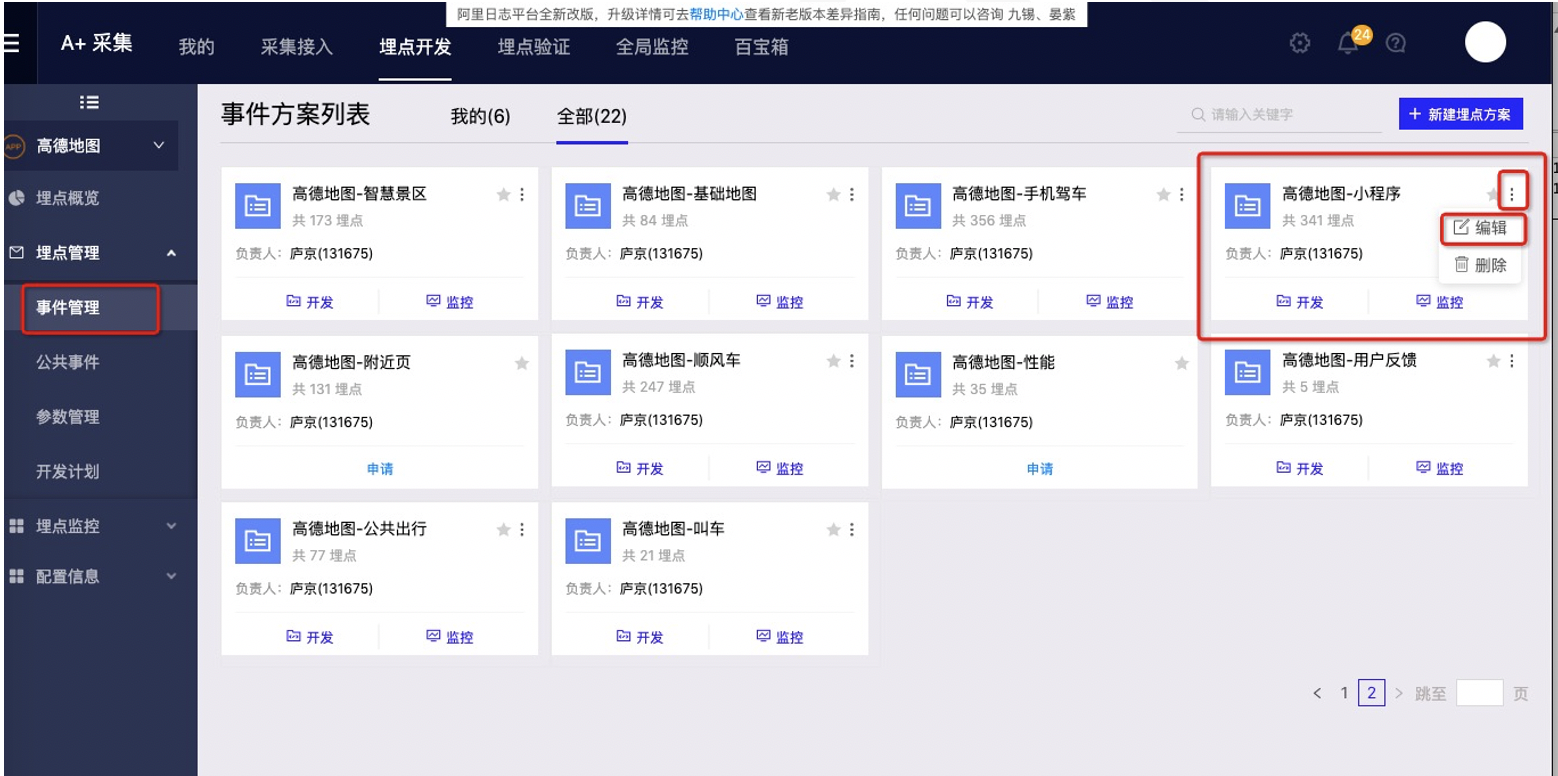Go to pagination page 1
The height and width of the screenshot is (776, 1558).
tap(1345, 693)
